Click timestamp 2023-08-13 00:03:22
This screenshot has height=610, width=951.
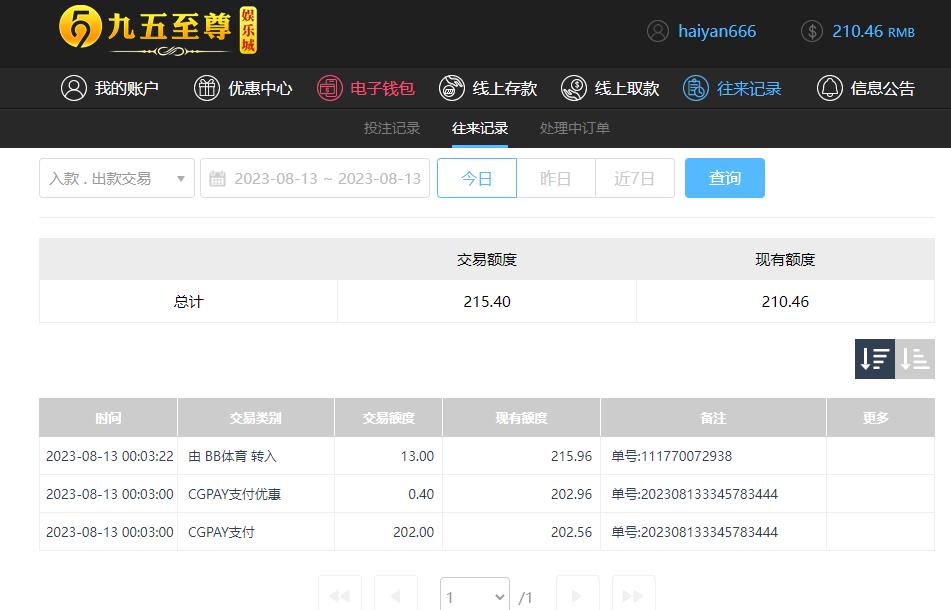click(110, 456)
